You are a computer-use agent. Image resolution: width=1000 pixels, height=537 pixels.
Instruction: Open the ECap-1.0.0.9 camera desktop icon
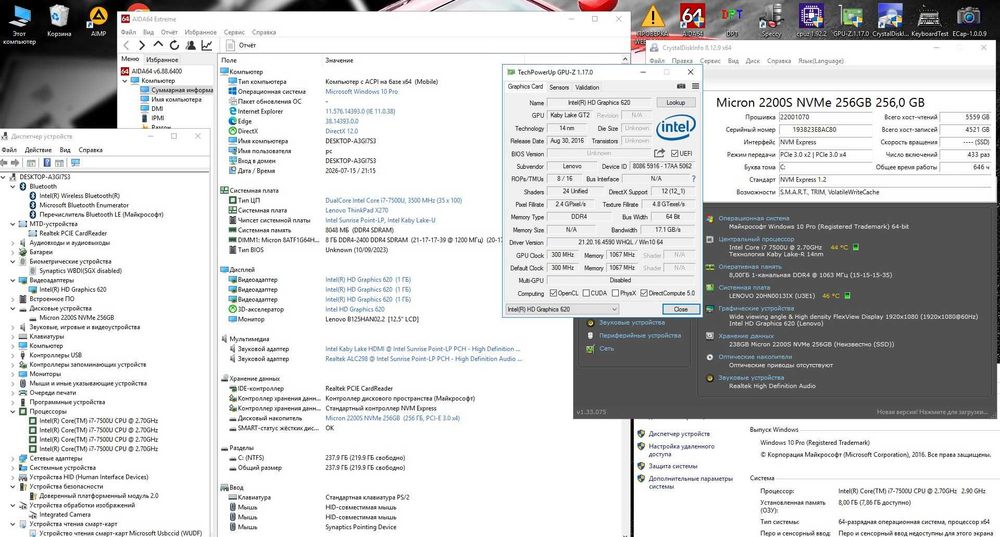969,21
